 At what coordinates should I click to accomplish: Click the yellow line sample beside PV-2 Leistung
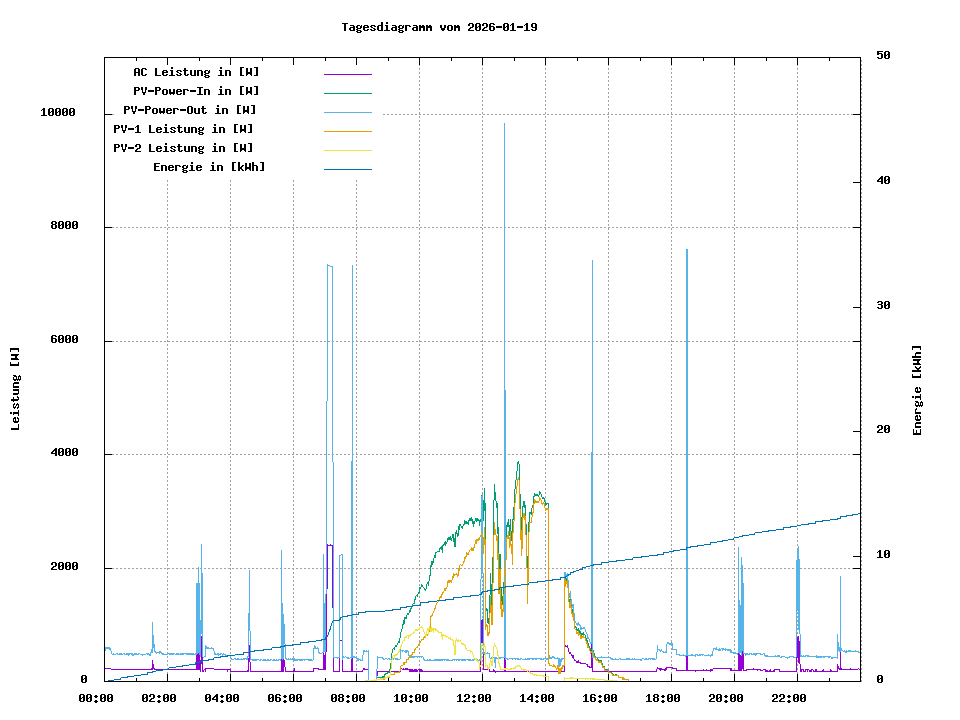tap(347, 149)
